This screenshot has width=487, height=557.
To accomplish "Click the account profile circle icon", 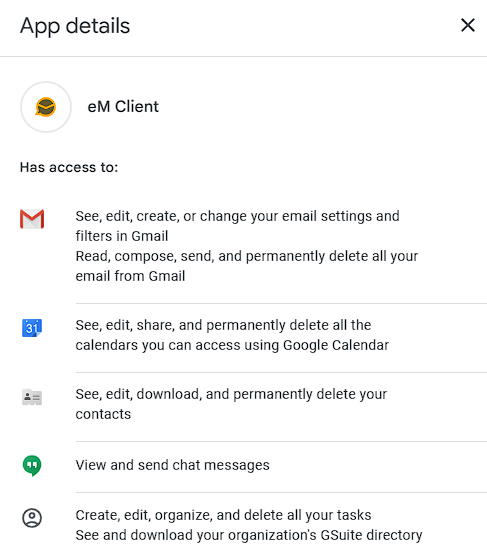I will pos(32,518).
